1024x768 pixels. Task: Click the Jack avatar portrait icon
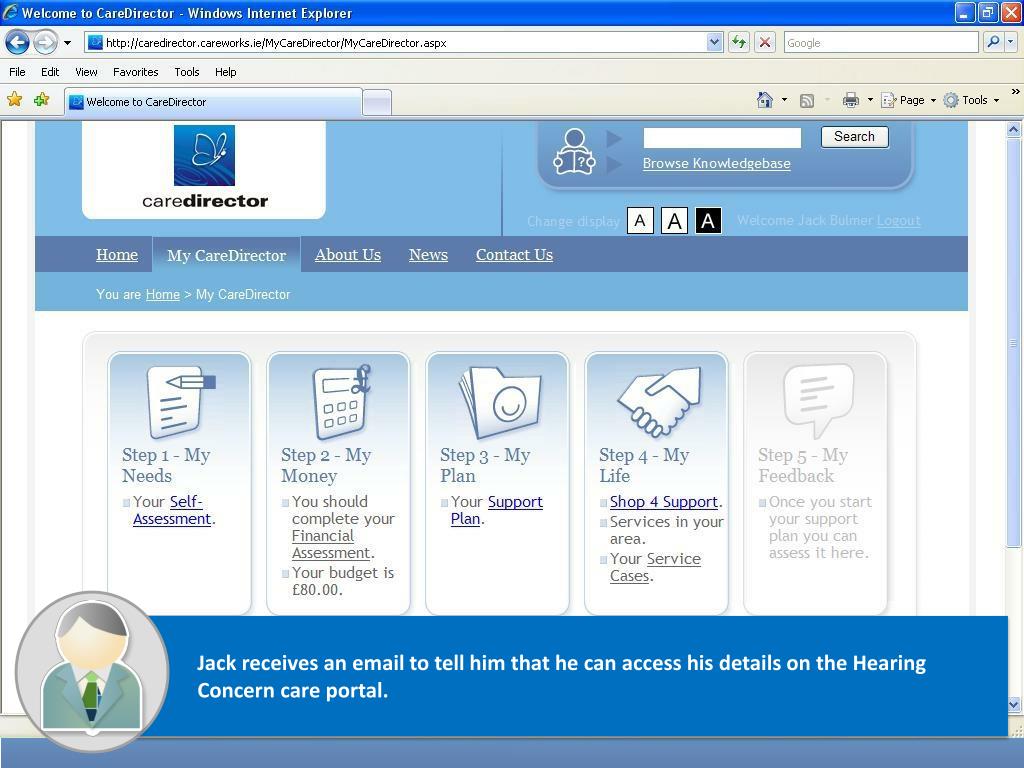(92, 672)
